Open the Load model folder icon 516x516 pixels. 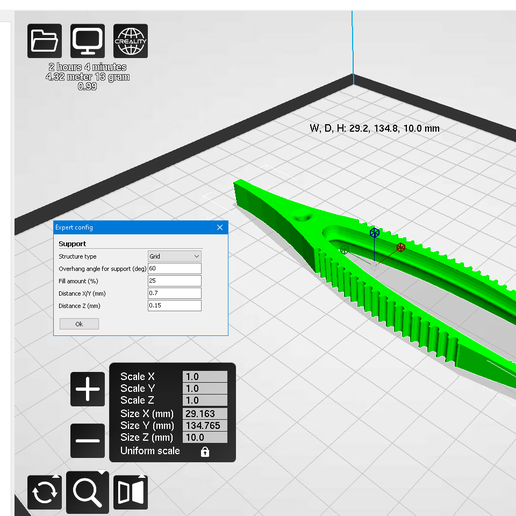[x=44, y=41]
